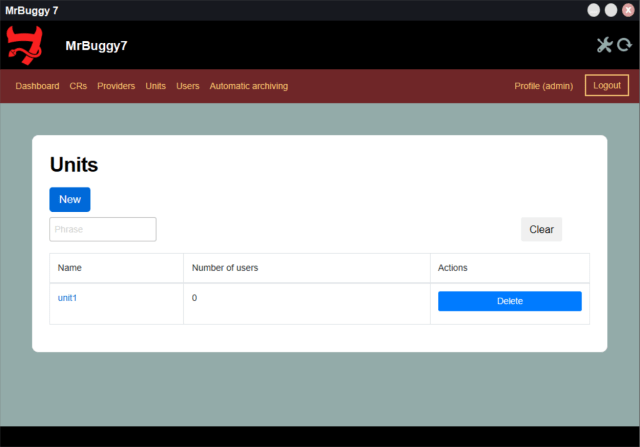Click the Name column header
Screen dimensions: 640x447
[x=70, y=268]
